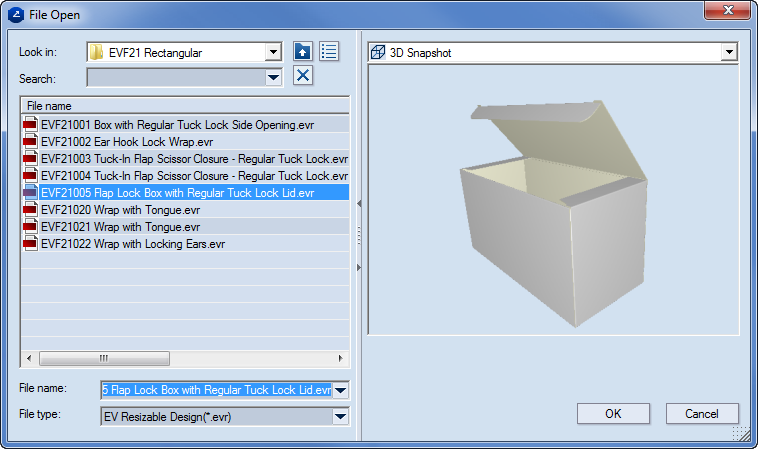The height and width of the screenshot is (449, 758).
Task: Select EVF21022 Wrap with Locking Ears.evr
Action: [133, 244]
